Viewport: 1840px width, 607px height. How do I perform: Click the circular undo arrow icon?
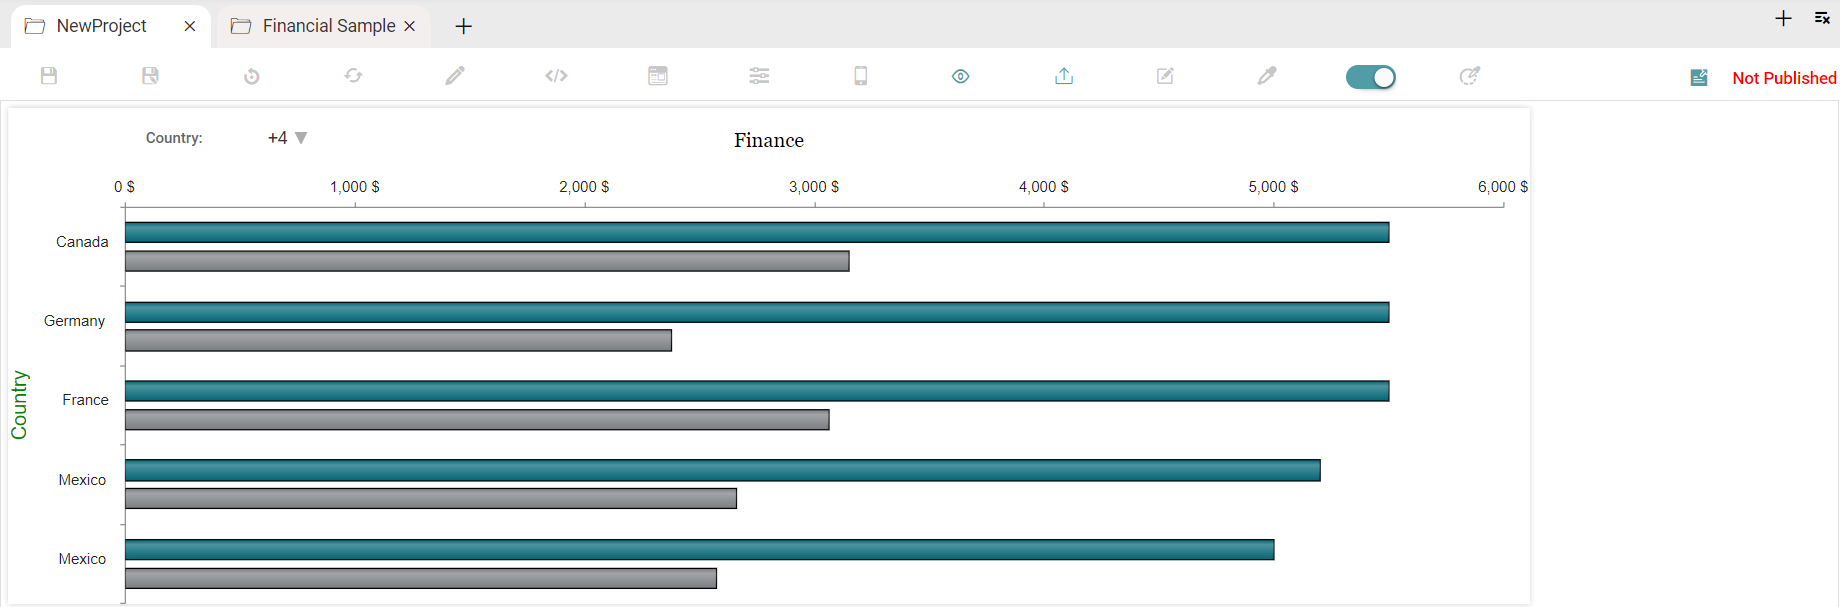[x=252, y=76]
